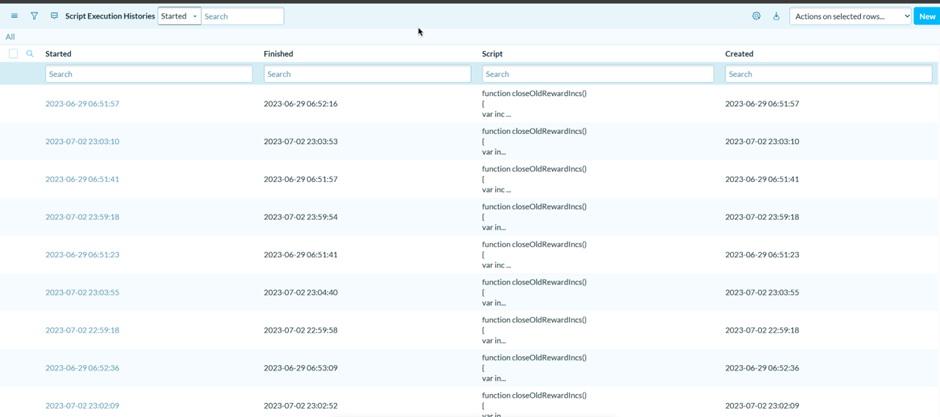The height and width of the screenshot is (417, 940).
Task: Open the list controls hamburger menu
Action: (14, 16)
